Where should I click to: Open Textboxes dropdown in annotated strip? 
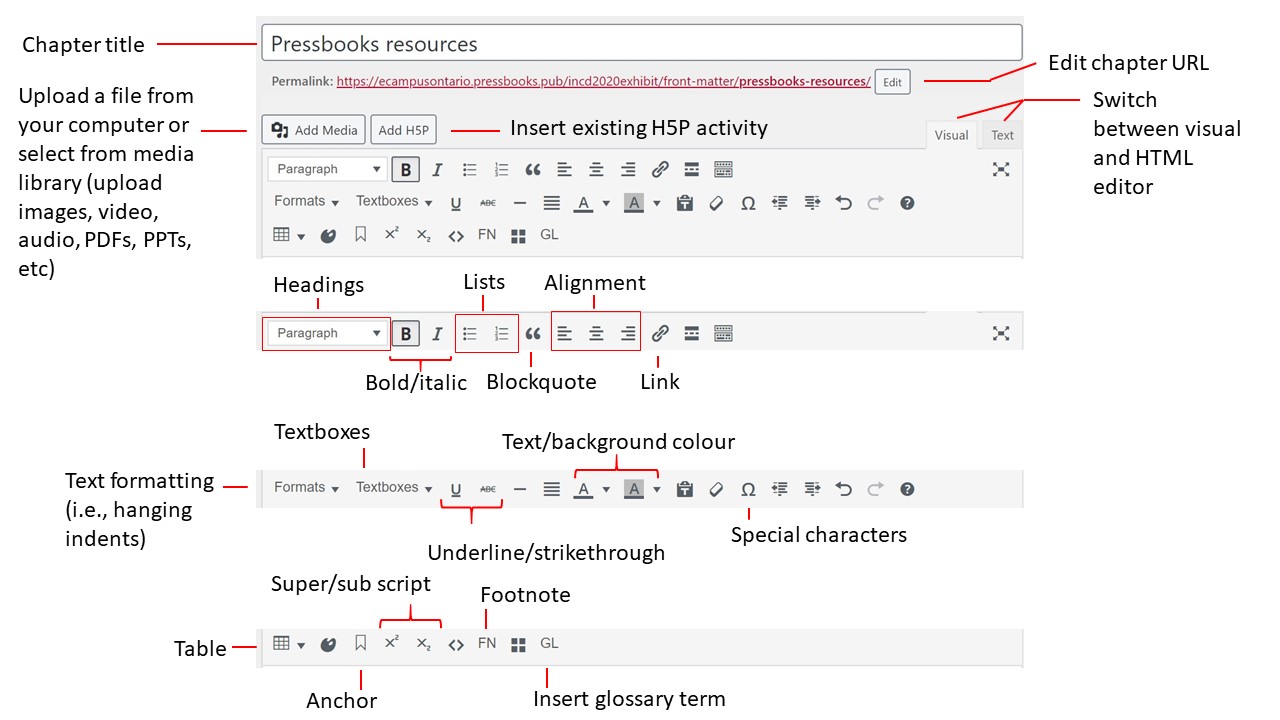[394, 488]
